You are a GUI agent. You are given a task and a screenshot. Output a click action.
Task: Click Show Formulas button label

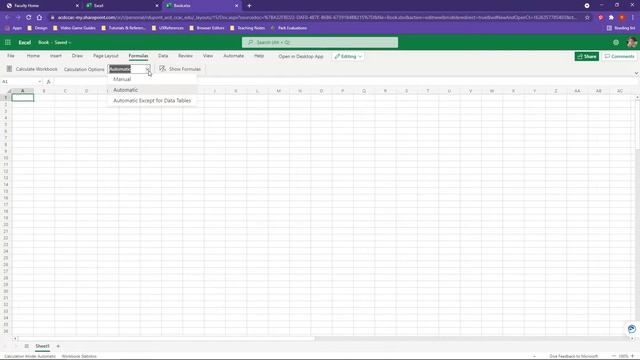tap(184, 69)
